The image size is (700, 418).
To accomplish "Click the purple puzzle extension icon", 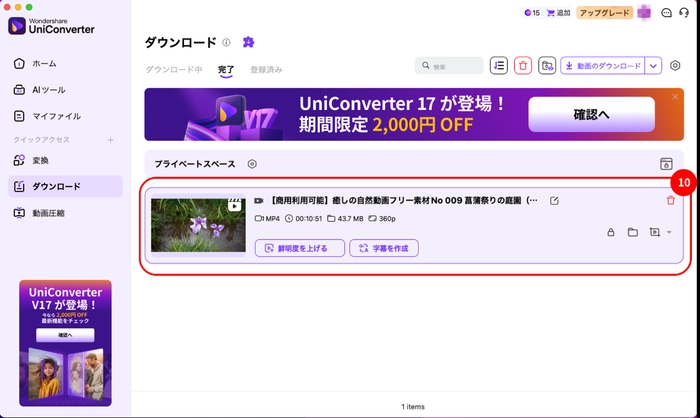I will [248, 42].
